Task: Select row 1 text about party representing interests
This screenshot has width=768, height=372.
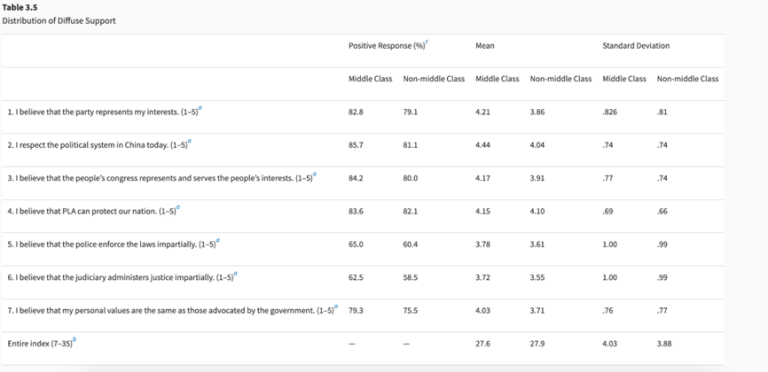Action: click(103, 112)
